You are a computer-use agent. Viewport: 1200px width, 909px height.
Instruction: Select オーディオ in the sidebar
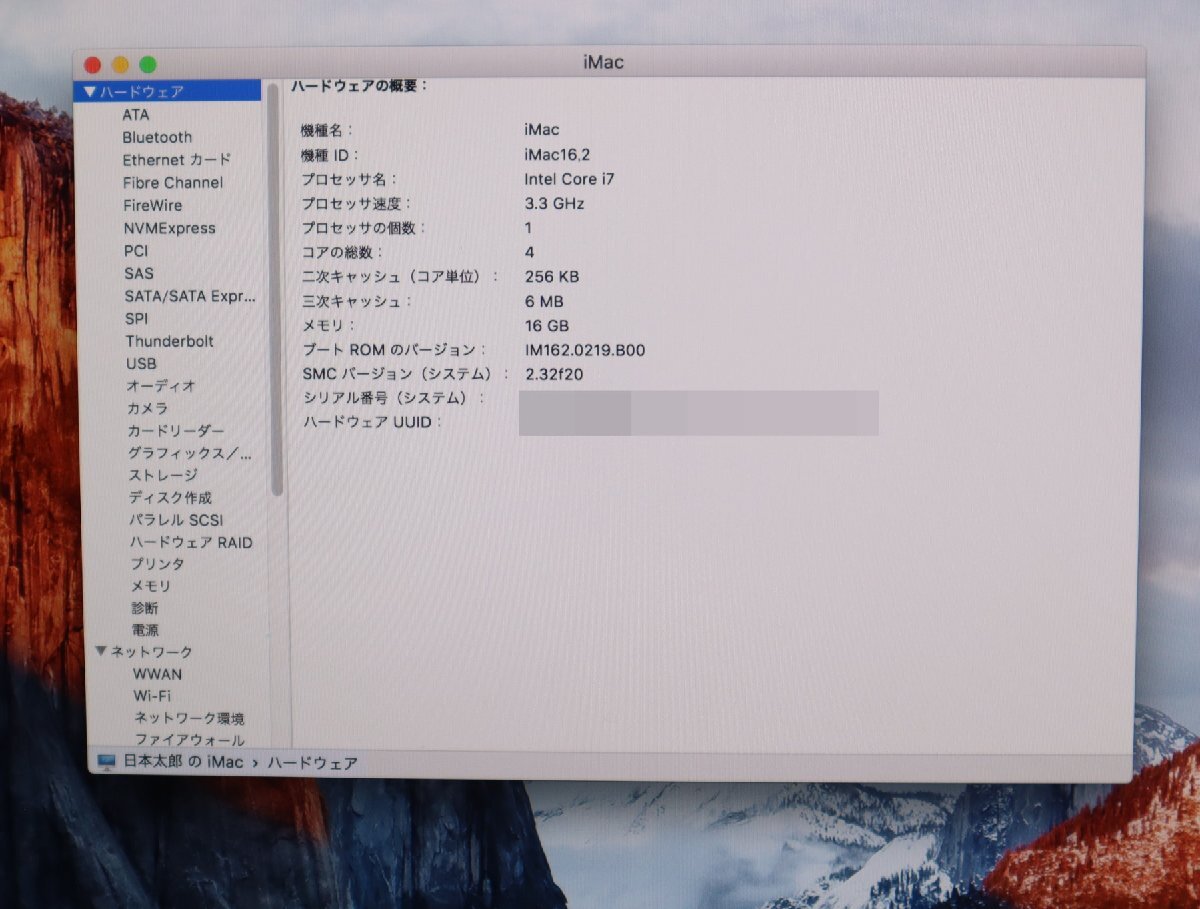(x=161, y=386)
